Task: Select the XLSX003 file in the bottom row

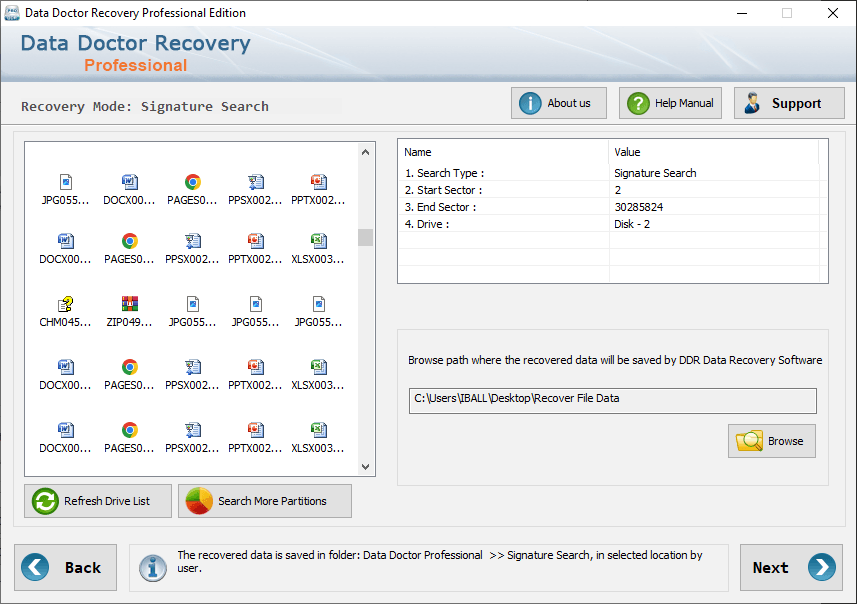Action: [318, 437]
